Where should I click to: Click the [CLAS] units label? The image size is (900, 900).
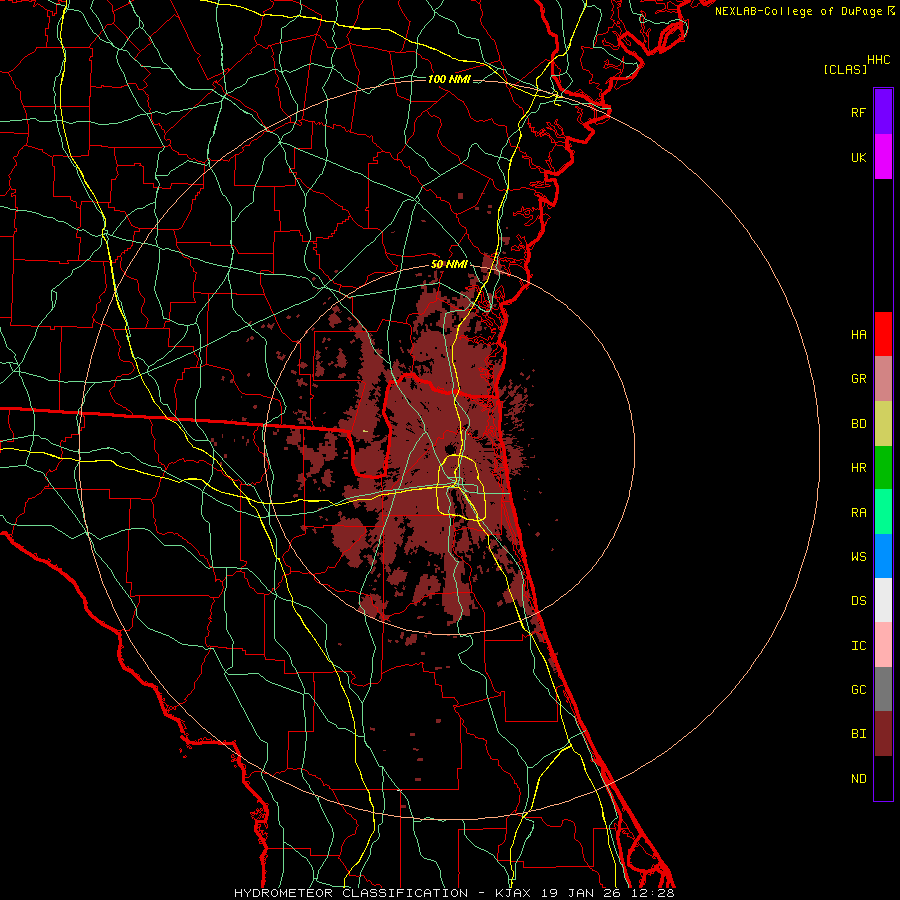click(845, 69)
